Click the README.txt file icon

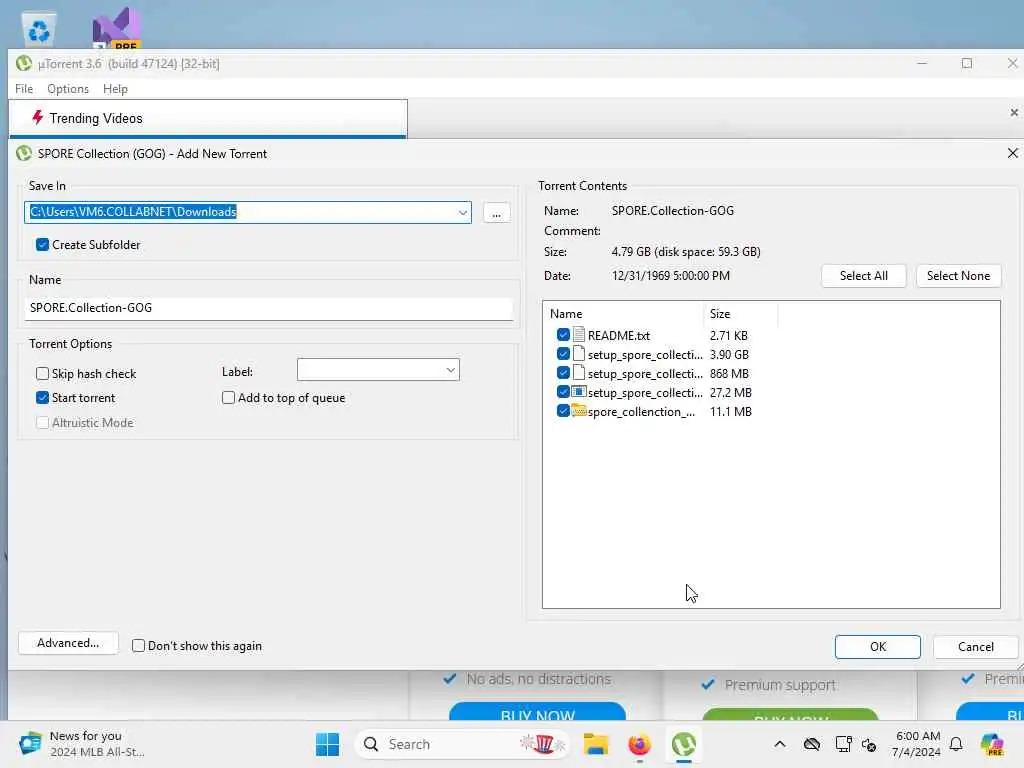coord(579,335)
